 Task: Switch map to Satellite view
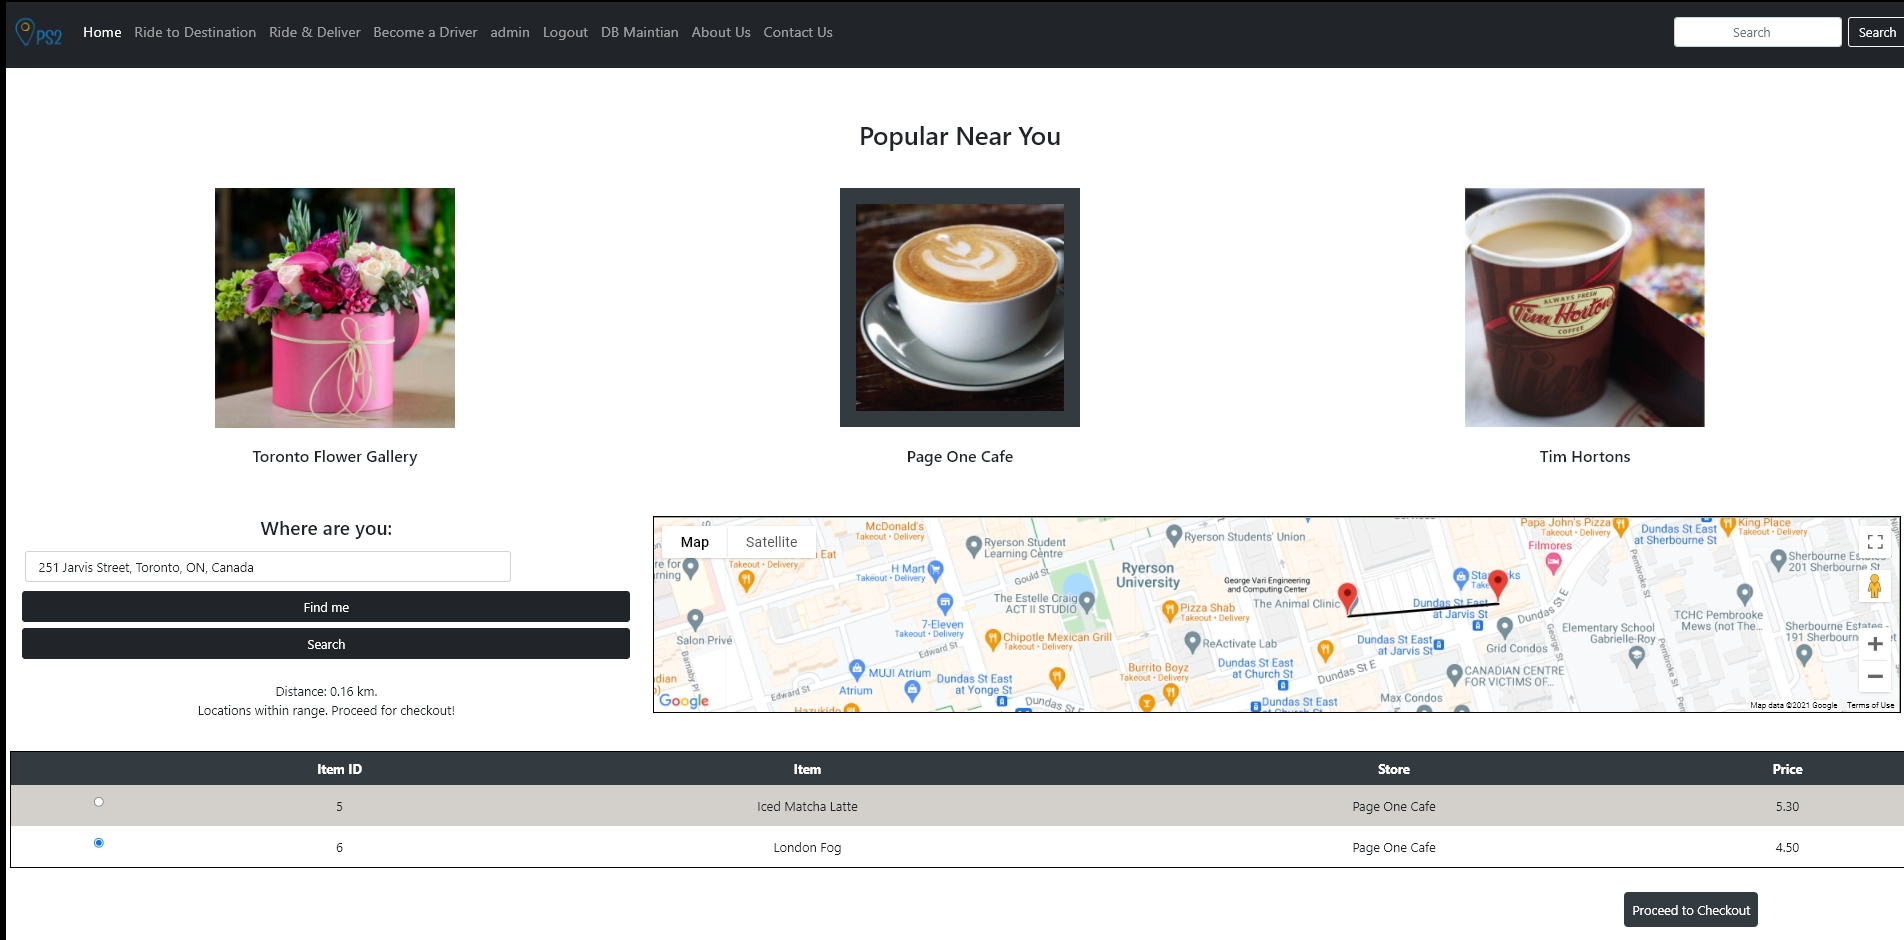coord(771,542)
